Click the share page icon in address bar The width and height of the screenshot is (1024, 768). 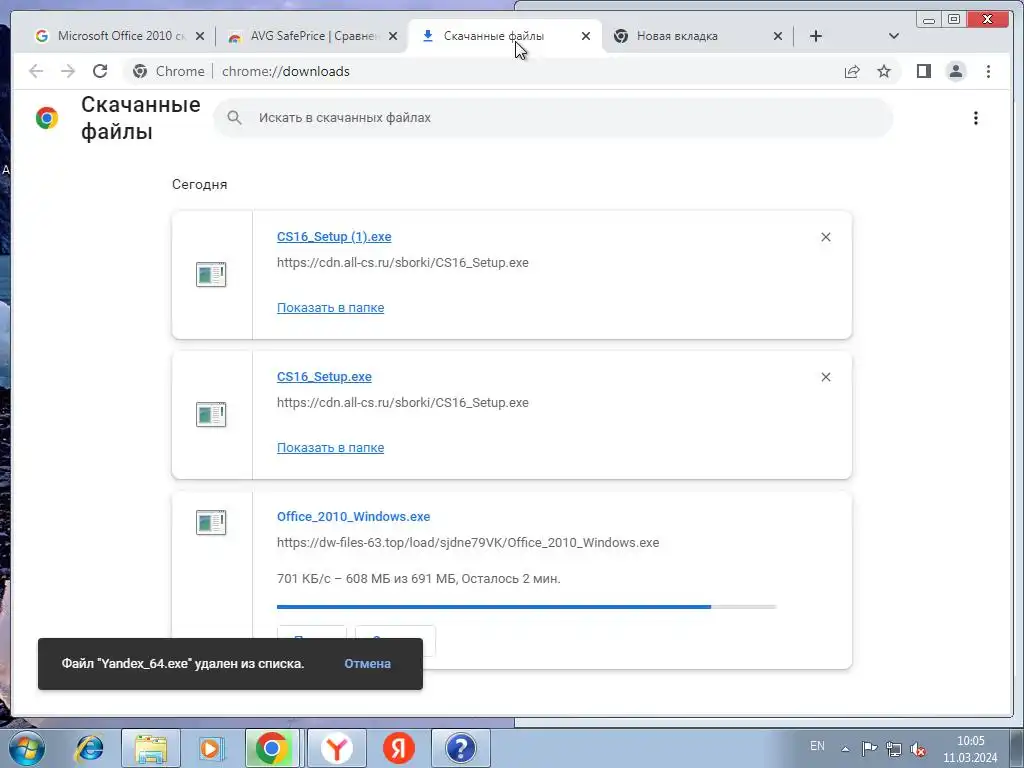pos(852,71)
